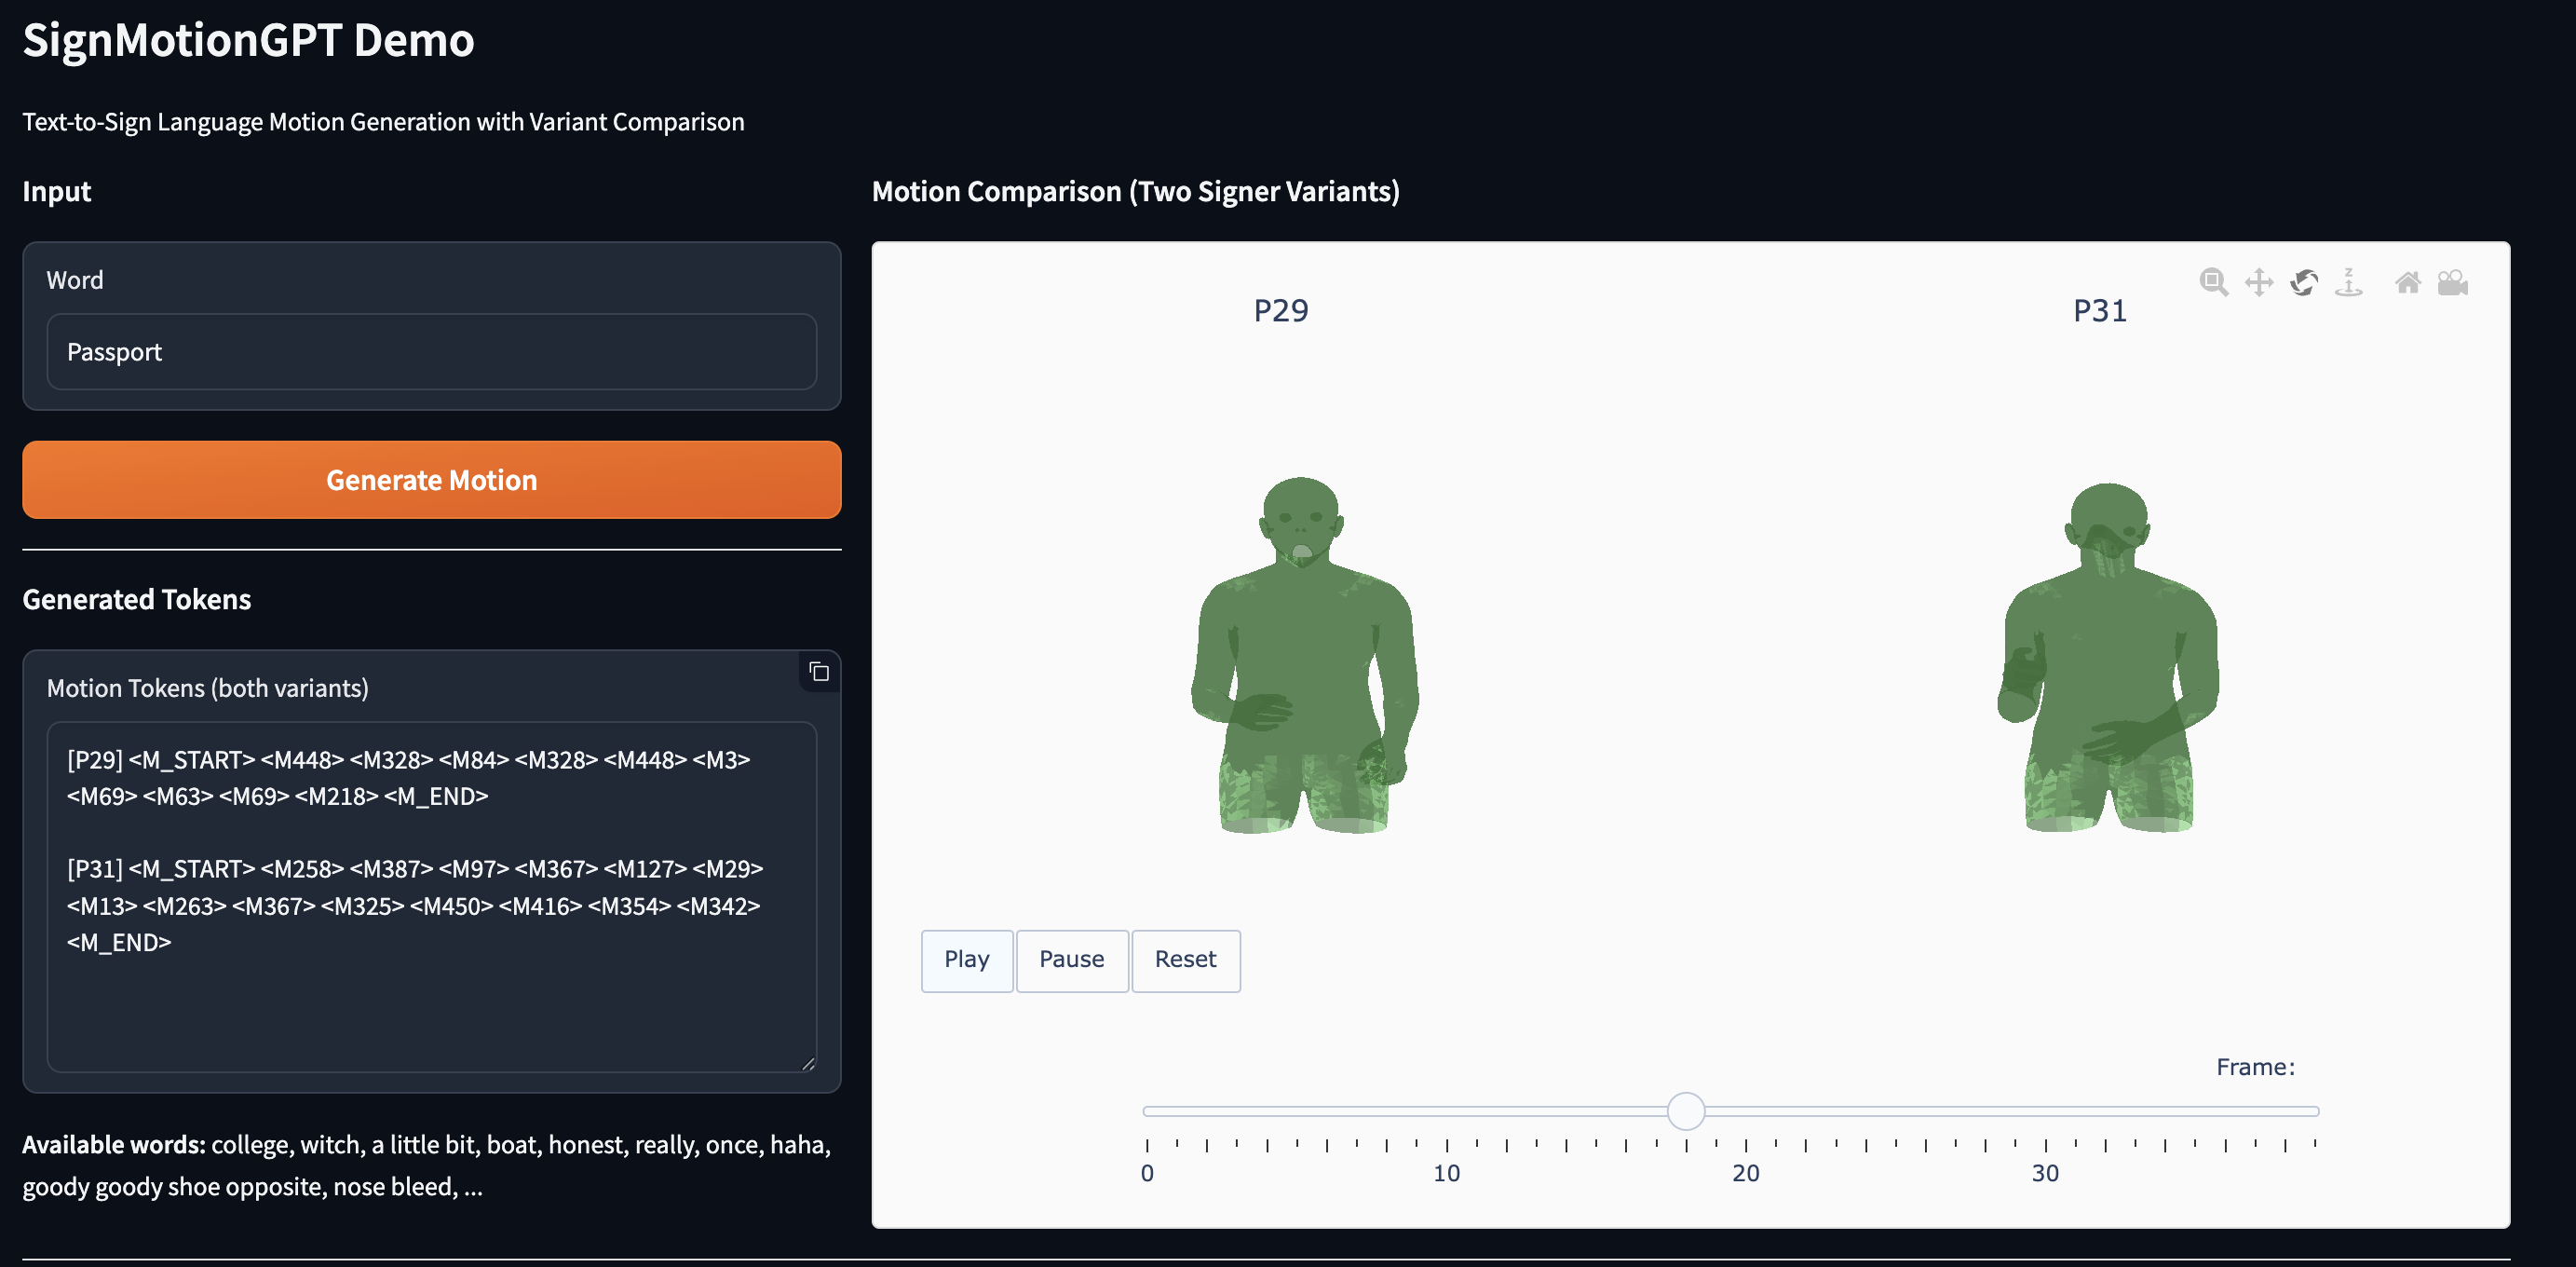Copy the motion tokens with copy icon

click(x=819, y=672)
